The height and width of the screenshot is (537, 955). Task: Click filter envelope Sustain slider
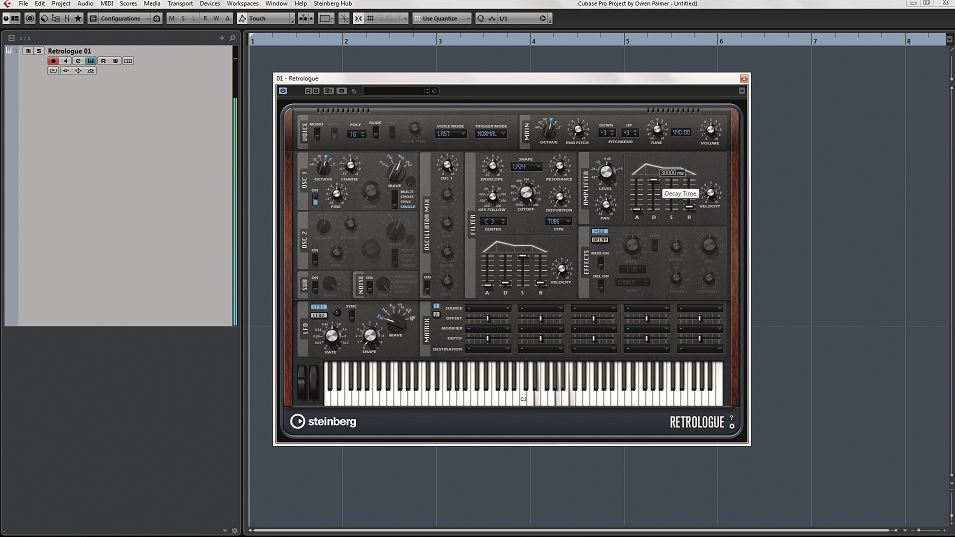pos(523,270)
